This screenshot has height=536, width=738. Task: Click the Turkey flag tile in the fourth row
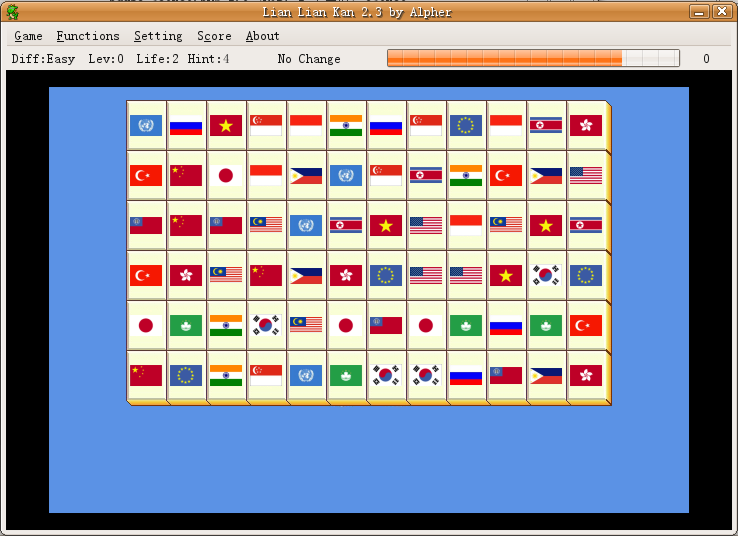coord(146,275)
